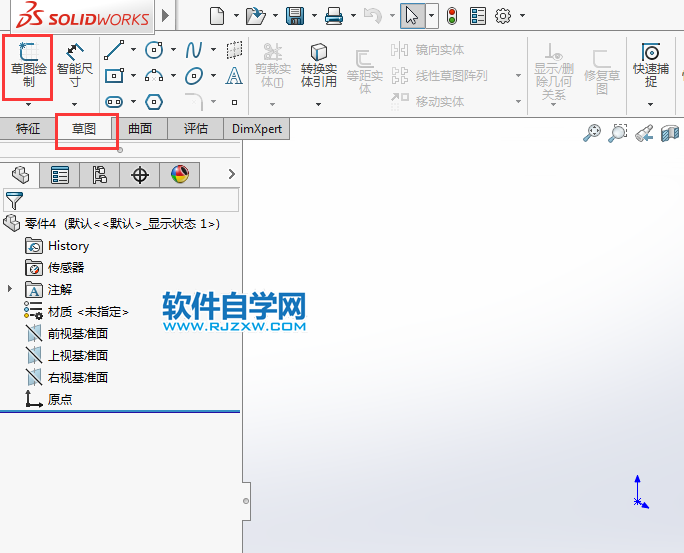Select 材质 <未指定> item

click(76, 311)
